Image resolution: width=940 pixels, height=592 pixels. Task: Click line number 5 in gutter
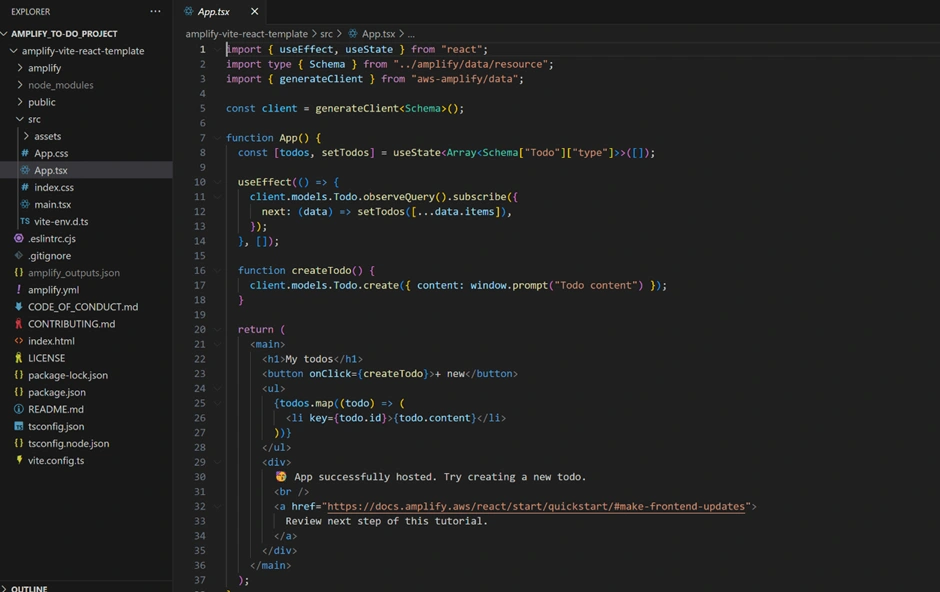click(x=203, y=108)
